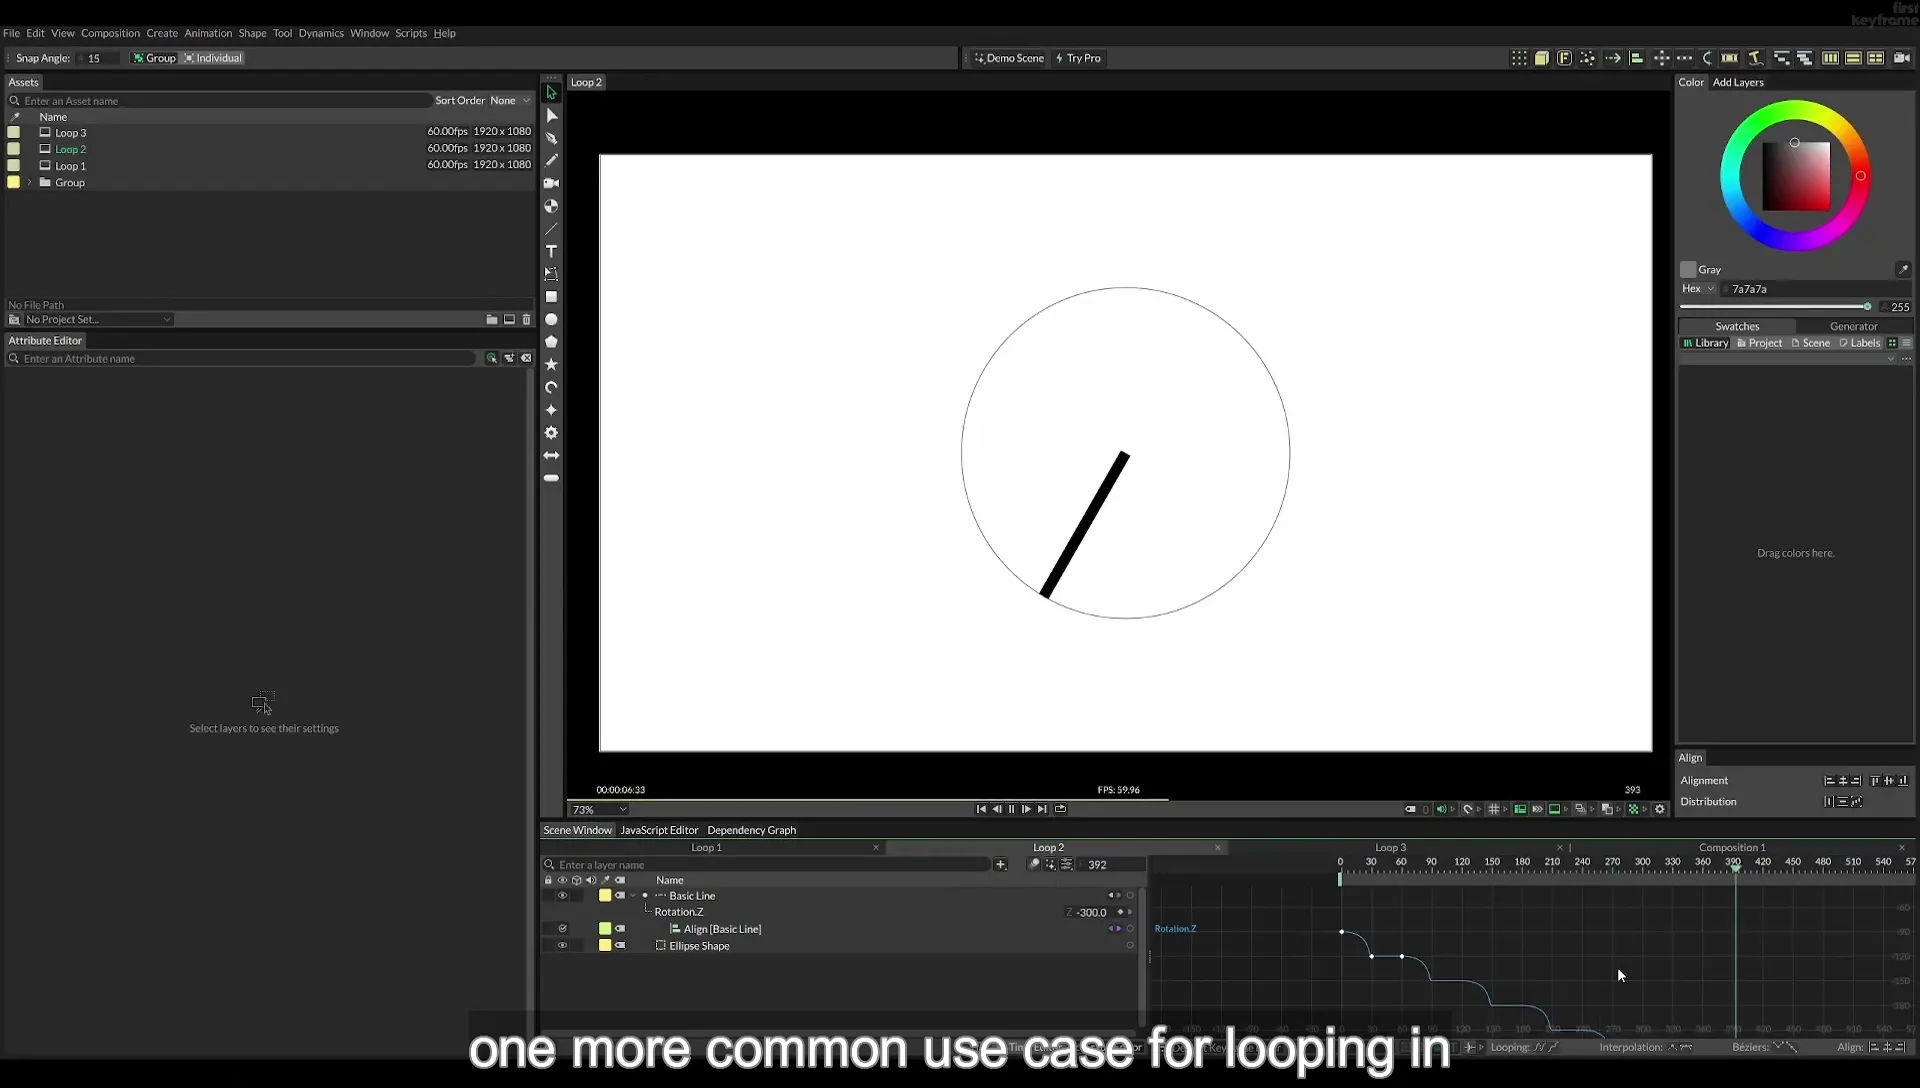Select the Camera tool icon
Viewport: 1920px width, 1088px height.
point(551,183)
